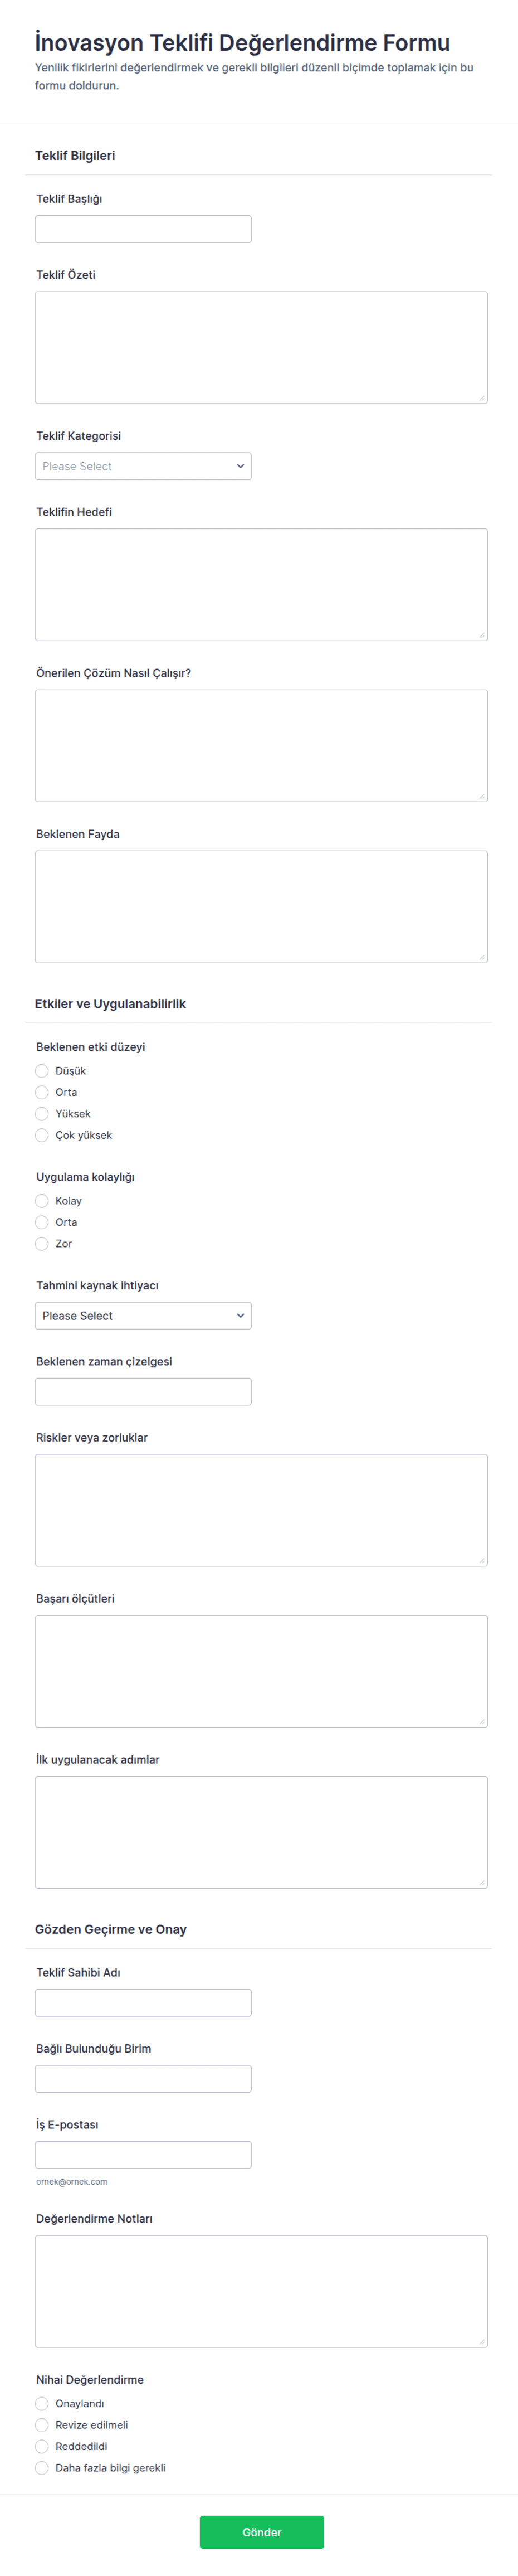Select Daha fazla bilgi gerekli

pos(42,2468)
